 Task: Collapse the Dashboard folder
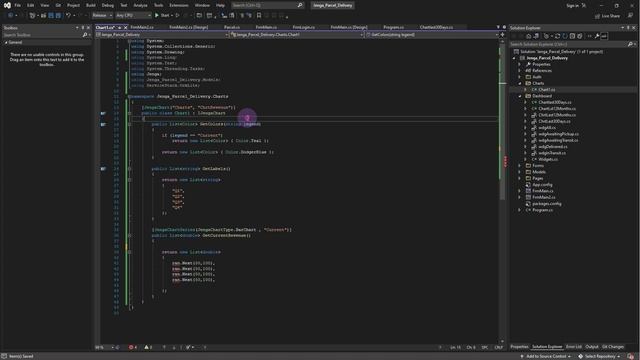click(520, 96)
